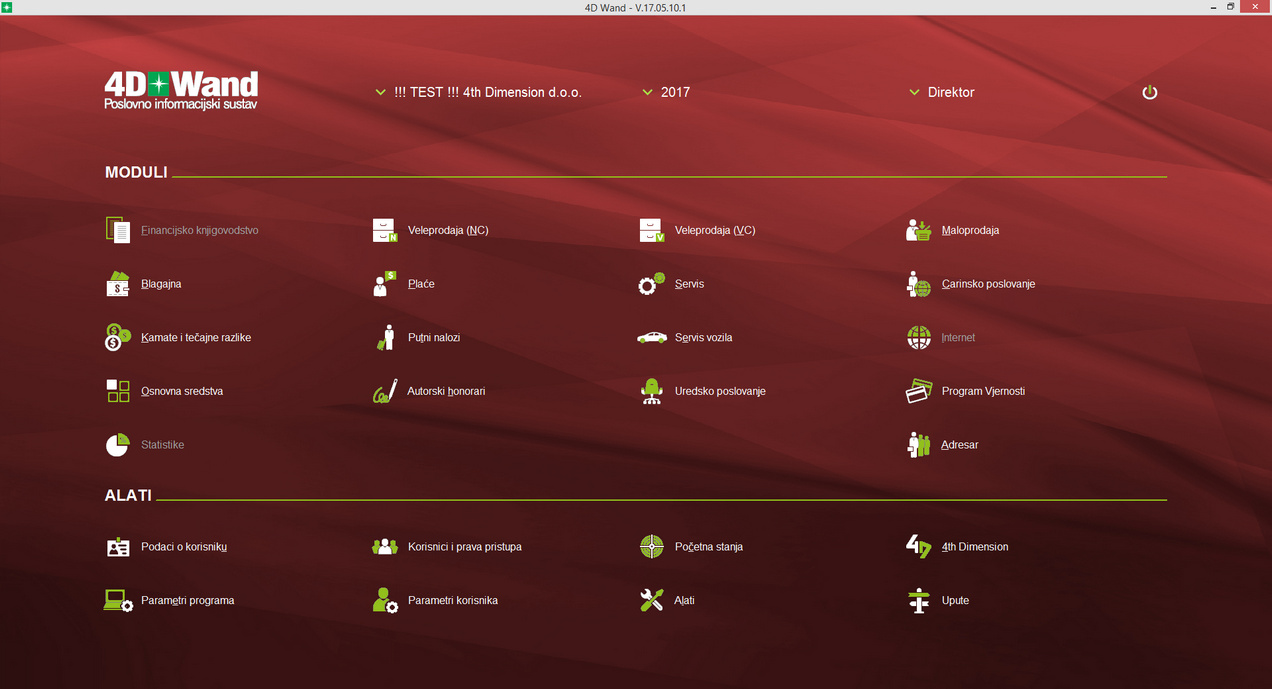
Task: Open the Veleprodaja (NC) text link
Action: point(448,230)
